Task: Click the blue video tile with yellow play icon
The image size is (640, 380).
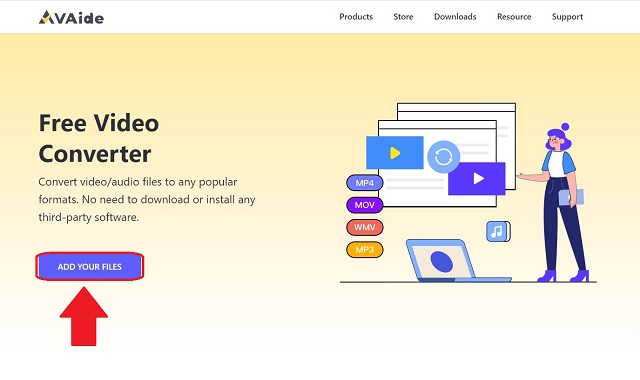Action: click(395, 153)
